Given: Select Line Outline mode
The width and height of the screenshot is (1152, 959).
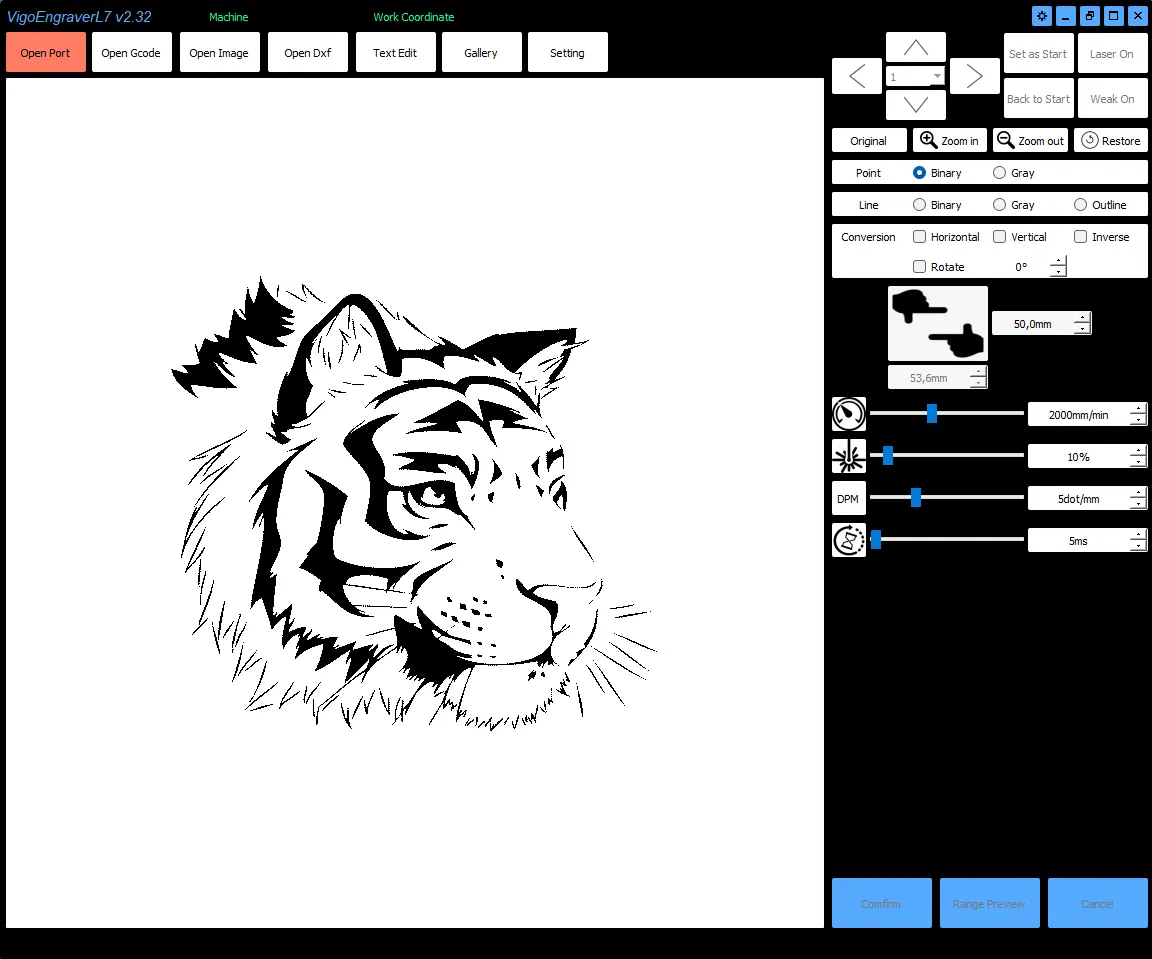Looking at the screenshot, I should coord(1080,205).
